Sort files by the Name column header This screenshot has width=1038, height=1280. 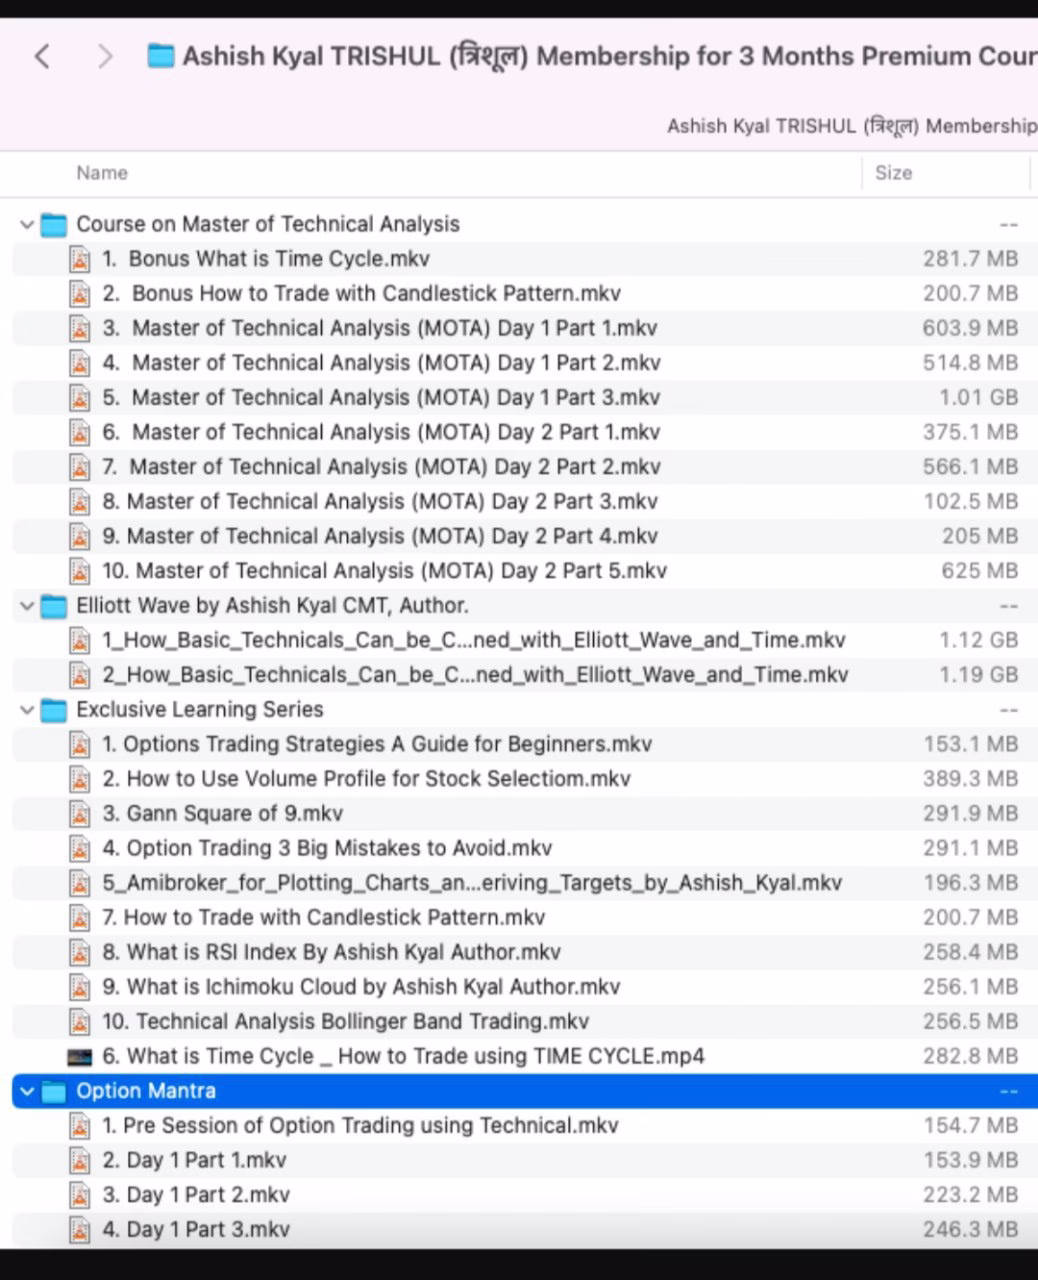point(102,173)
